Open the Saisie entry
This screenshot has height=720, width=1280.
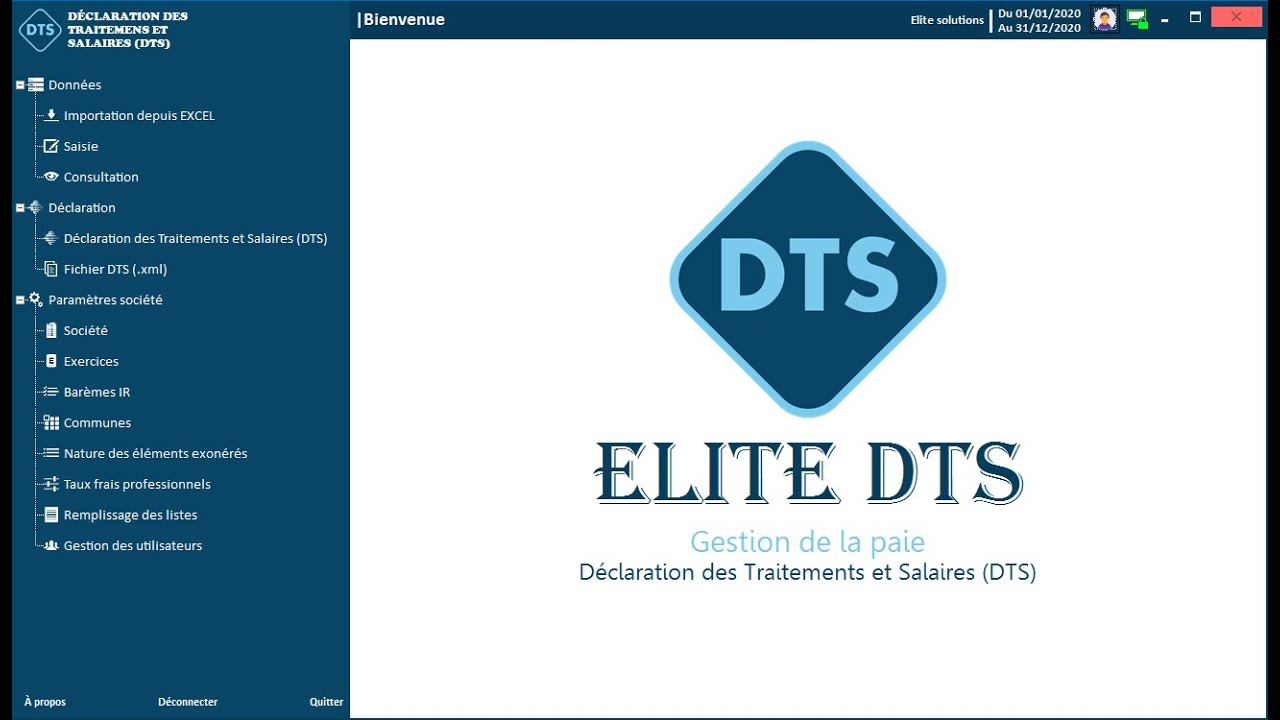pyautogui.click(x=81, y=146)
